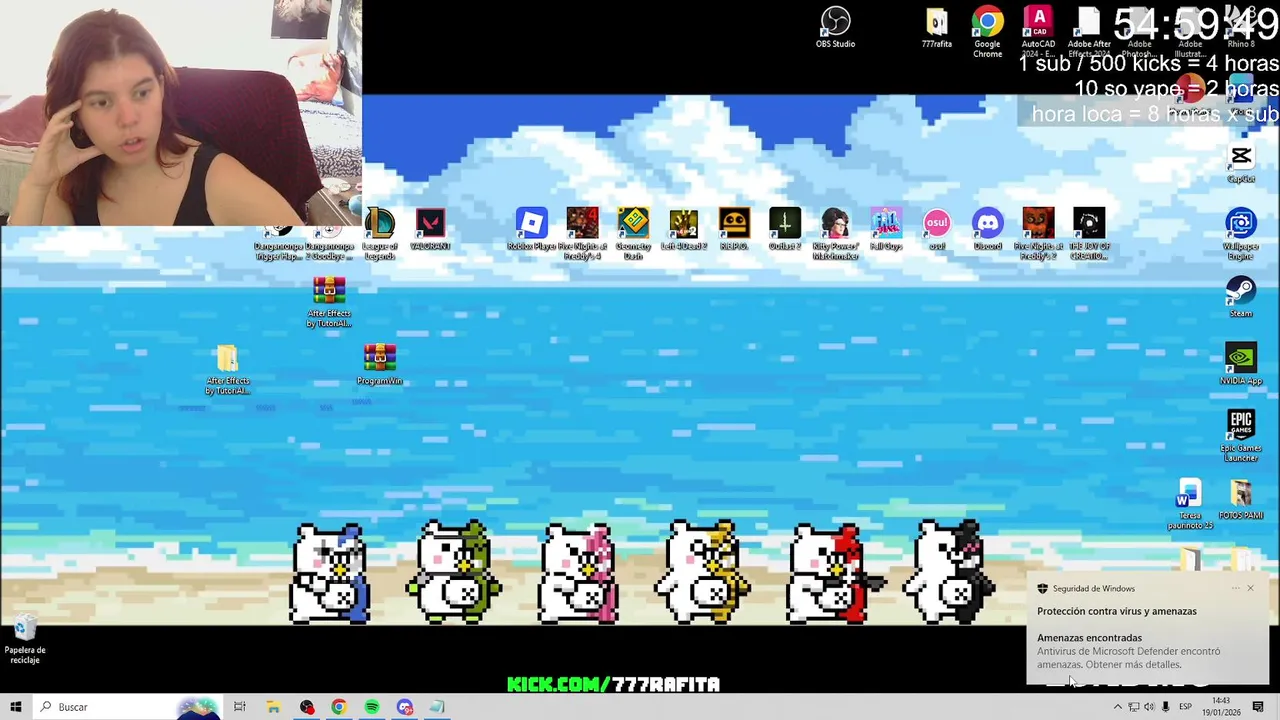Open the Roblox Player shortcut
This screenshot has width=1280, height=720.
click(x=531, y=229)
